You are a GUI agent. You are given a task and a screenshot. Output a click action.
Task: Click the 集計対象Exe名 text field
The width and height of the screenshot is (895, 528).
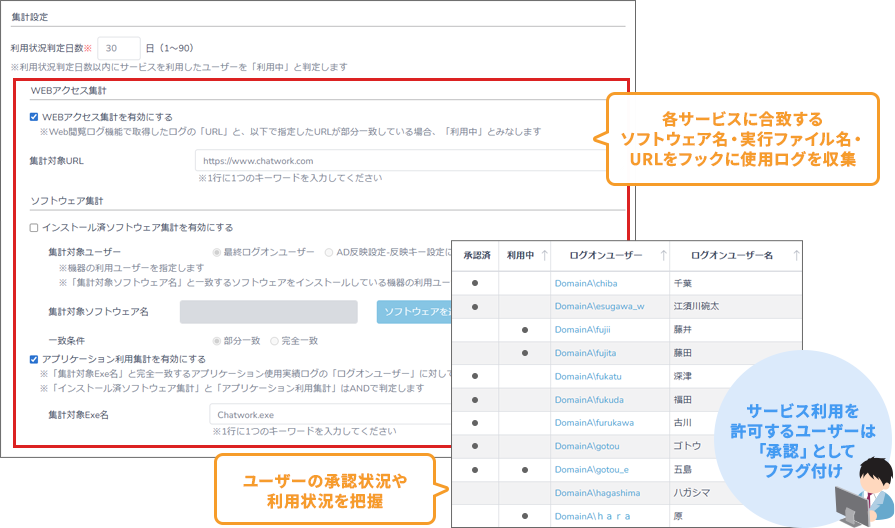coord(330,415)
